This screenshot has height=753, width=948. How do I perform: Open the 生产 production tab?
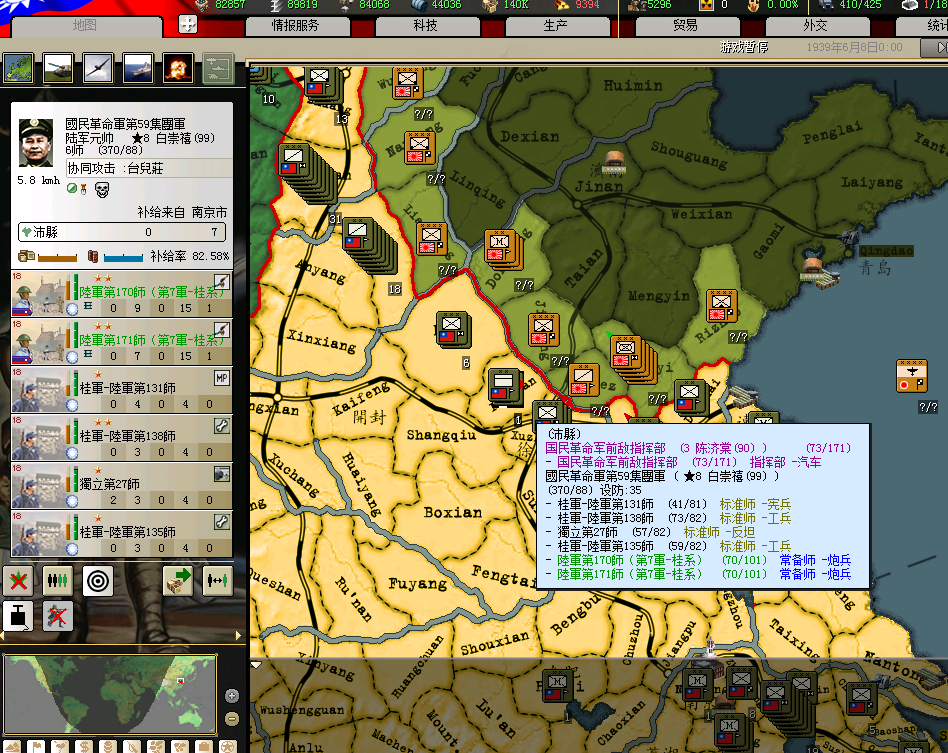tap(556, 25)
